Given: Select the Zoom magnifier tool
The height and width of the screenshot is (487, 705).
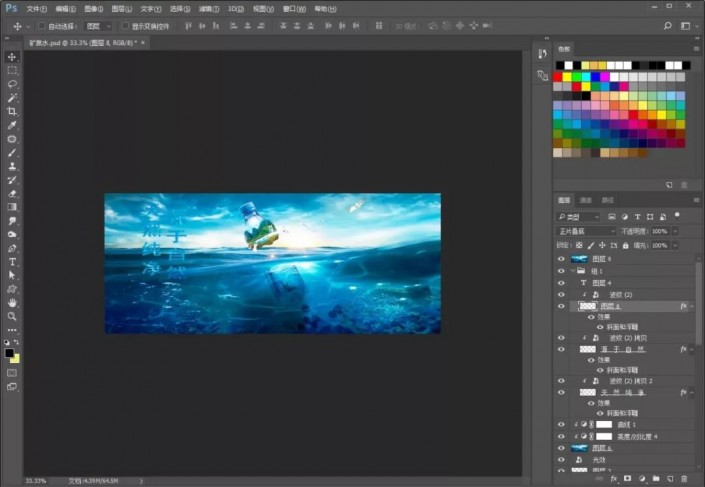Looking at the screenshot, I should click(x=12, y=317).
